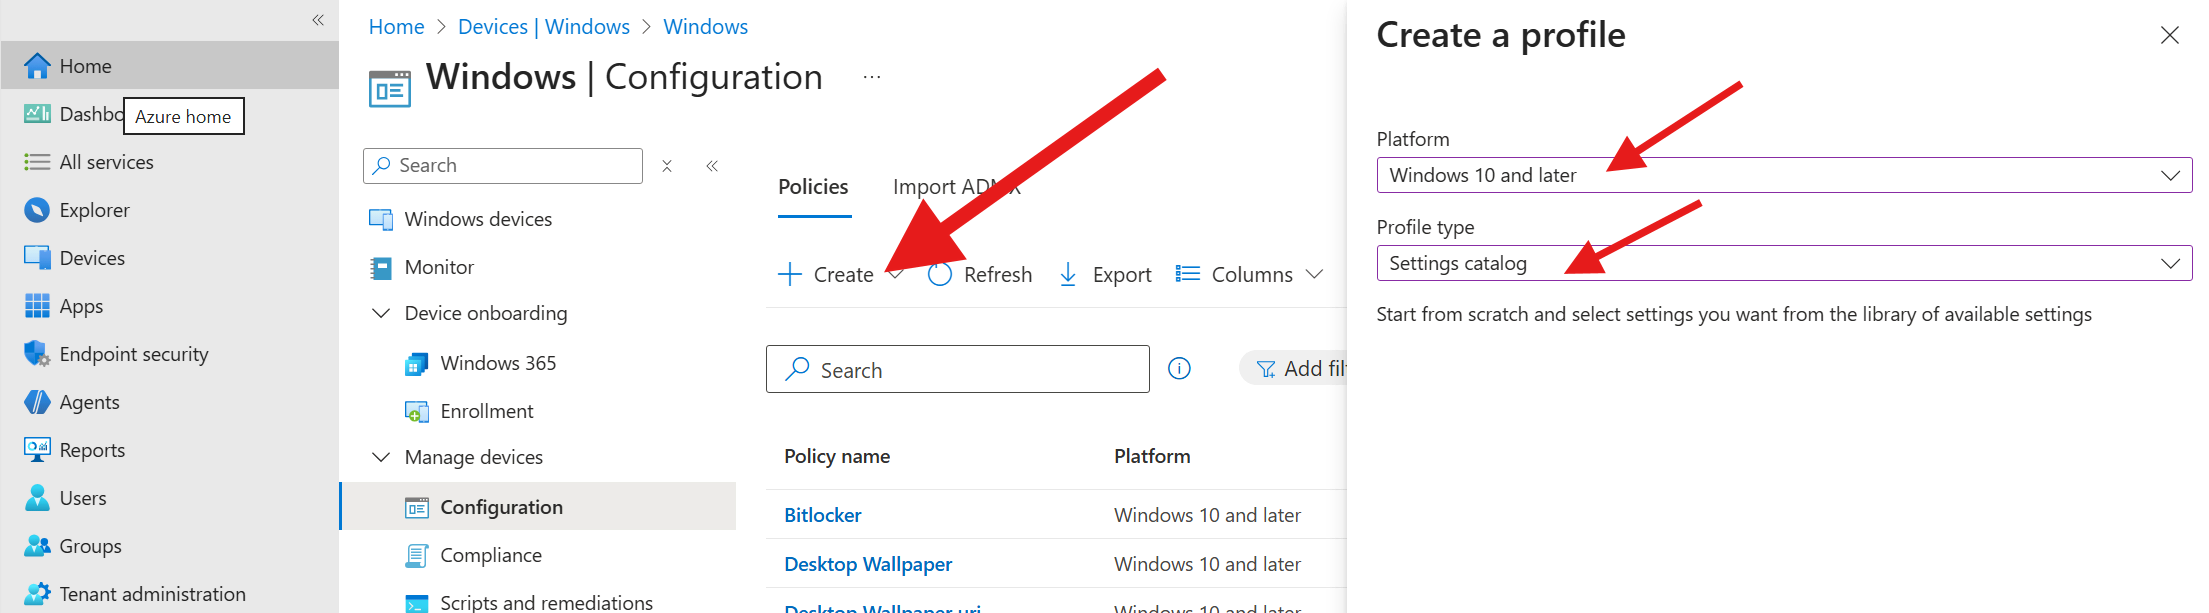Click the Reports monitor icon

tap(37, 450)
